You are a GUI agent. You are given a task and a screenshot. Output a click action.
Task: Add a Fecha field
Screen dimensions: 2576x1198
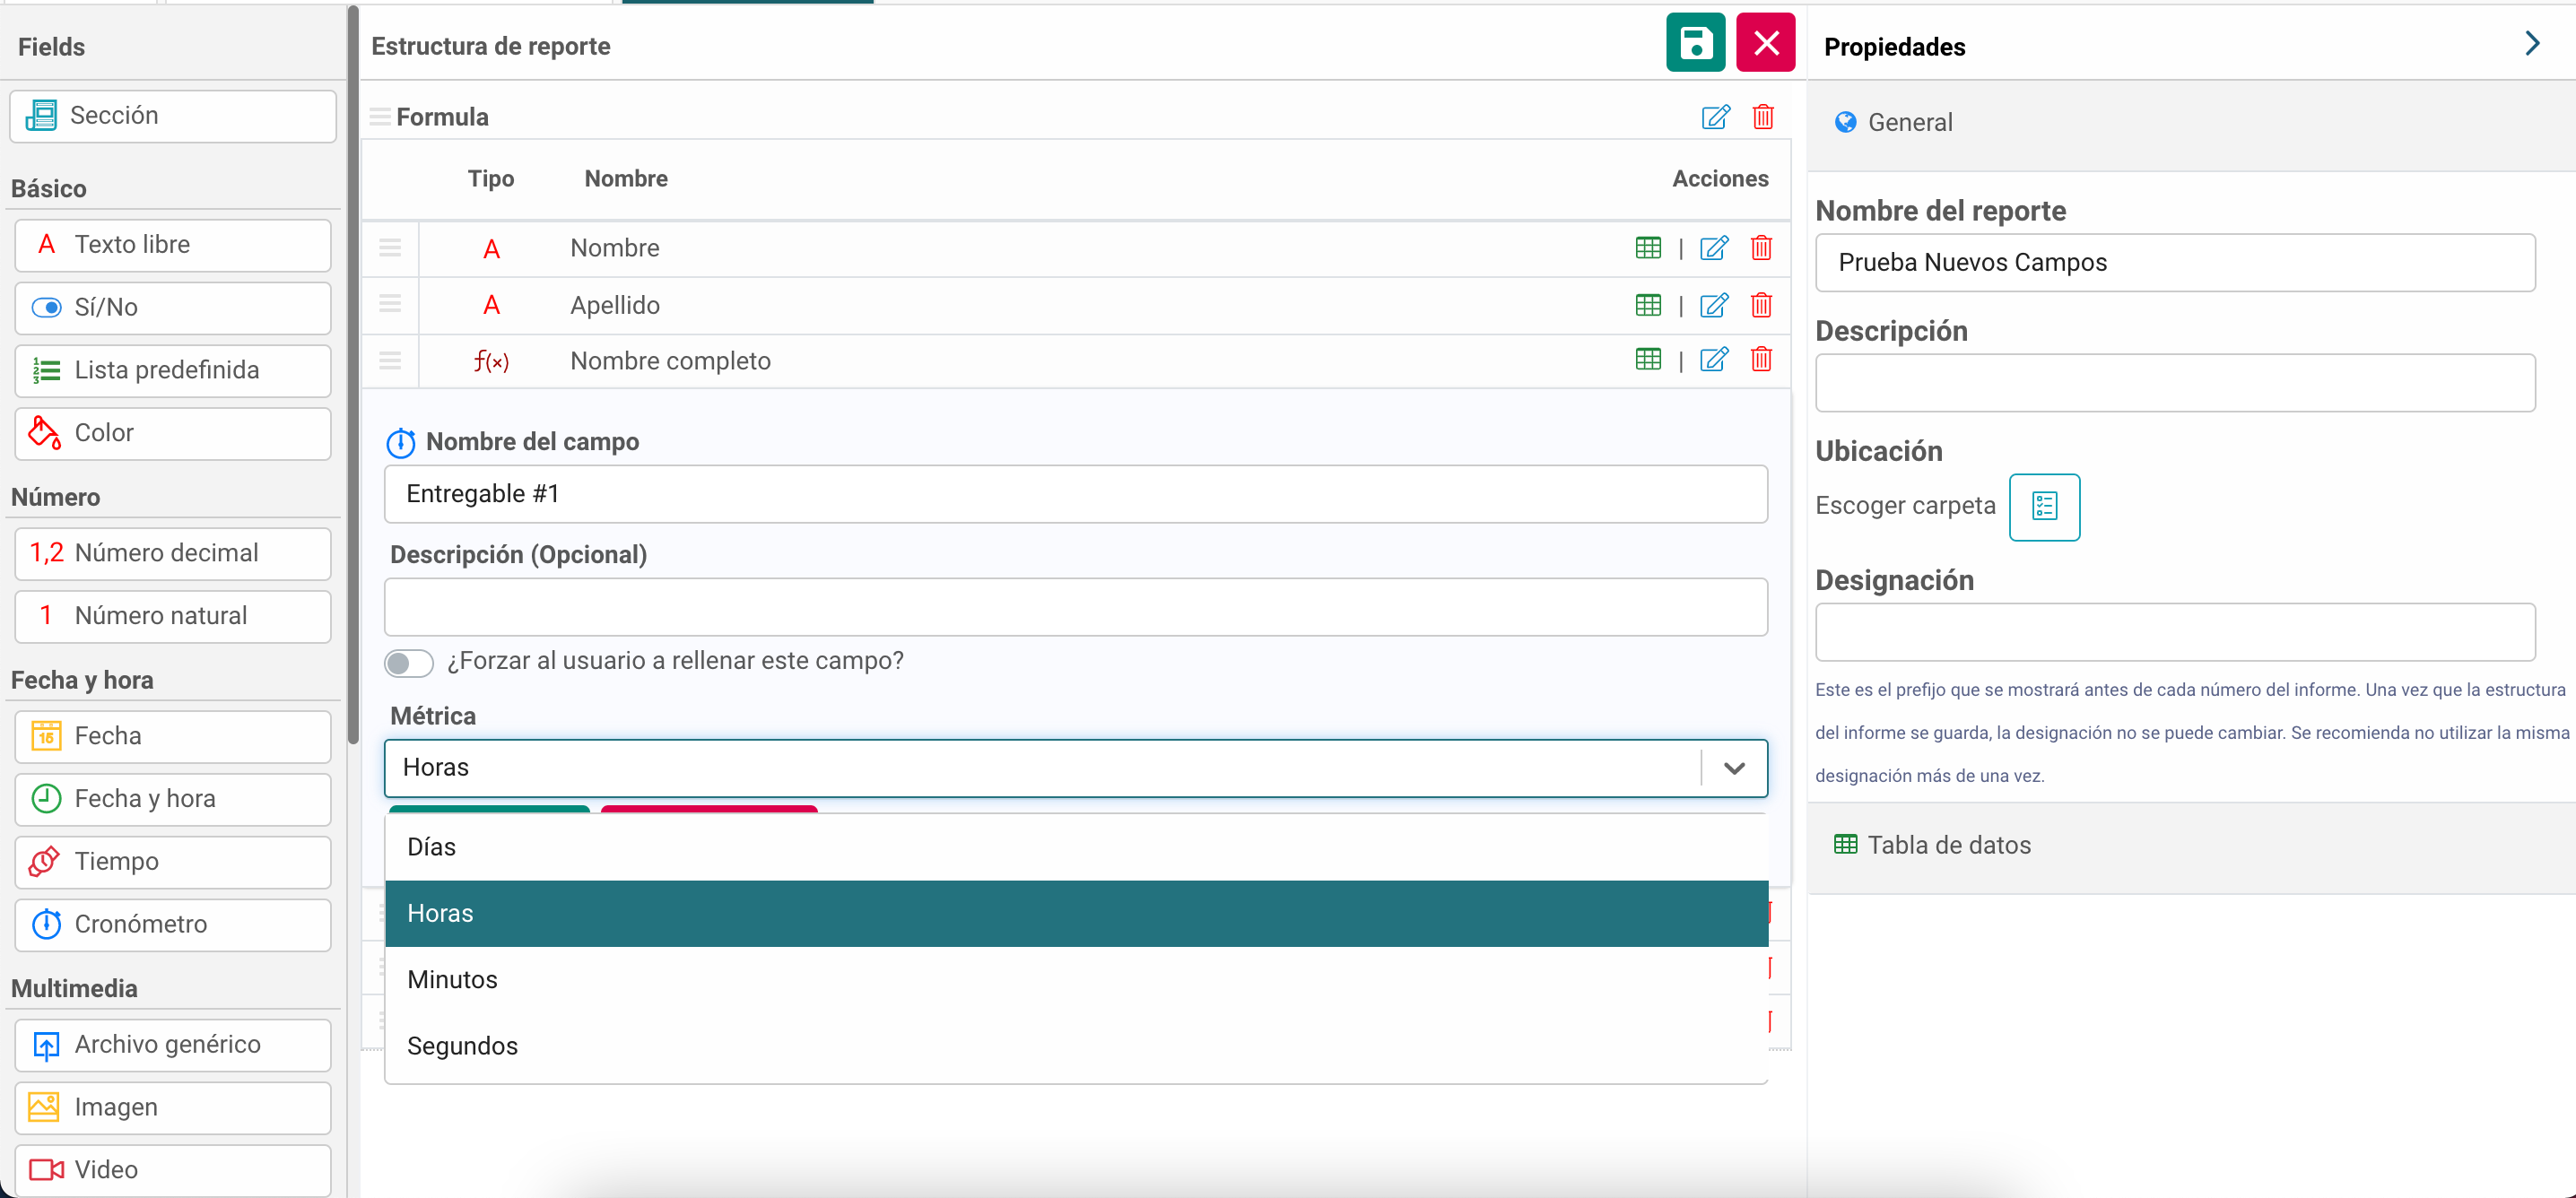(x=173, y=737)
